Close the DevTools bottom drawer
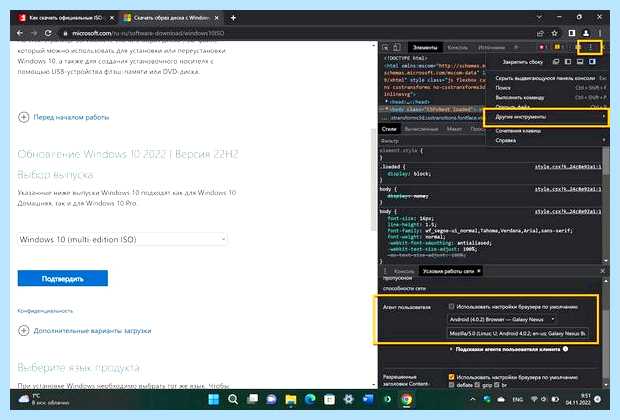 coord(602,271)
